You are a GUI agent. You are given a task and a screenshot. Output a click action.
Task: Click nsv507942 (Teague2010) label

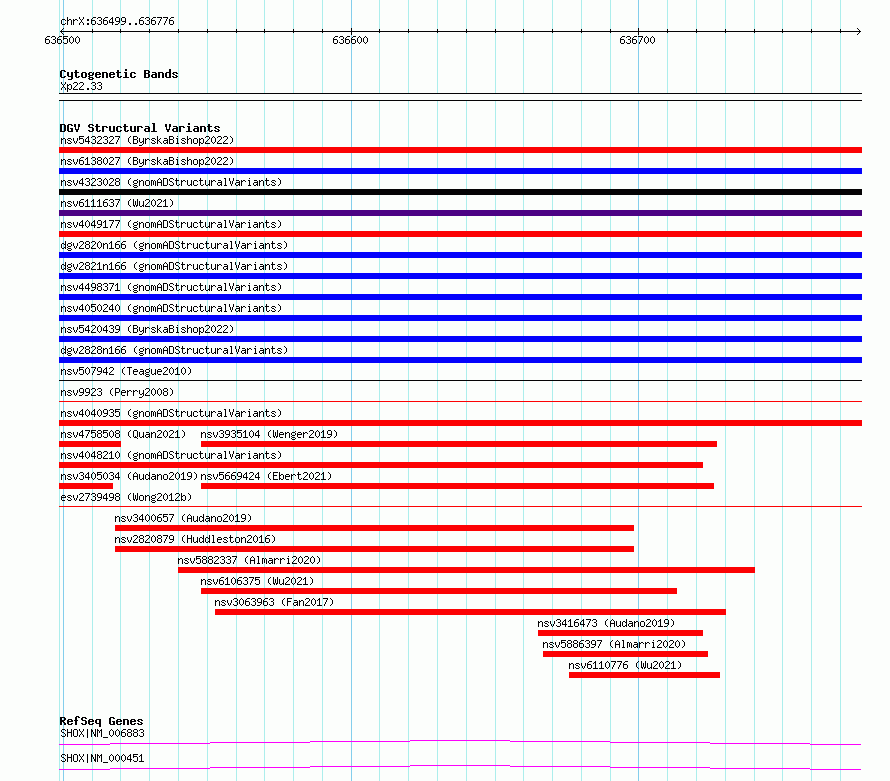coord(126,371)
